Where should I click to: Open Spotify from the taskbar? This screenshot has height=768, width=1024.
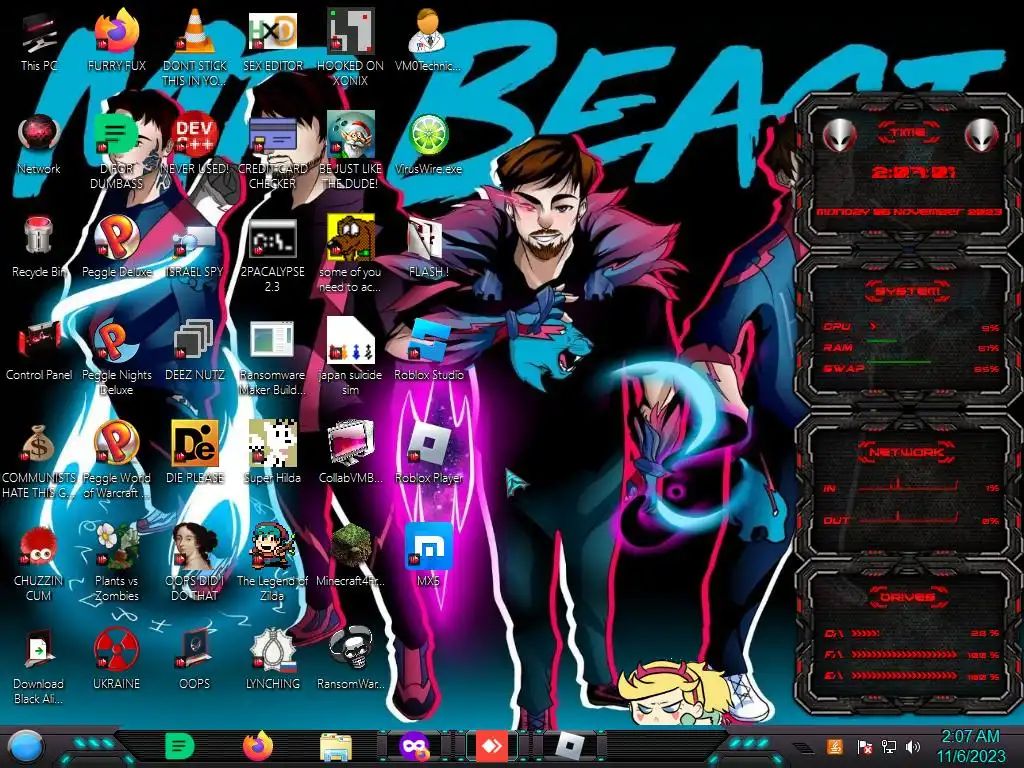tap(180, 746)
